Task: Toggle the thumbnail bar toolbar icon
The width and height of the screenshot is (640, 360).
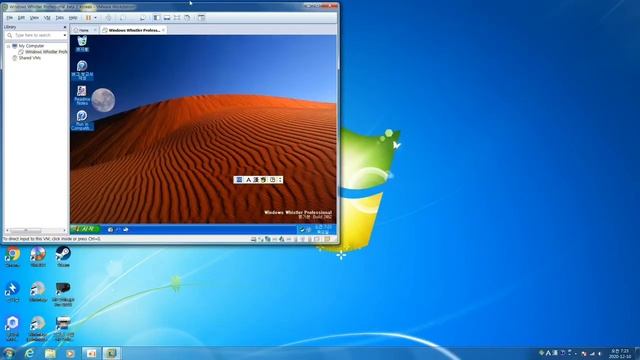Action: click(167, 18)
